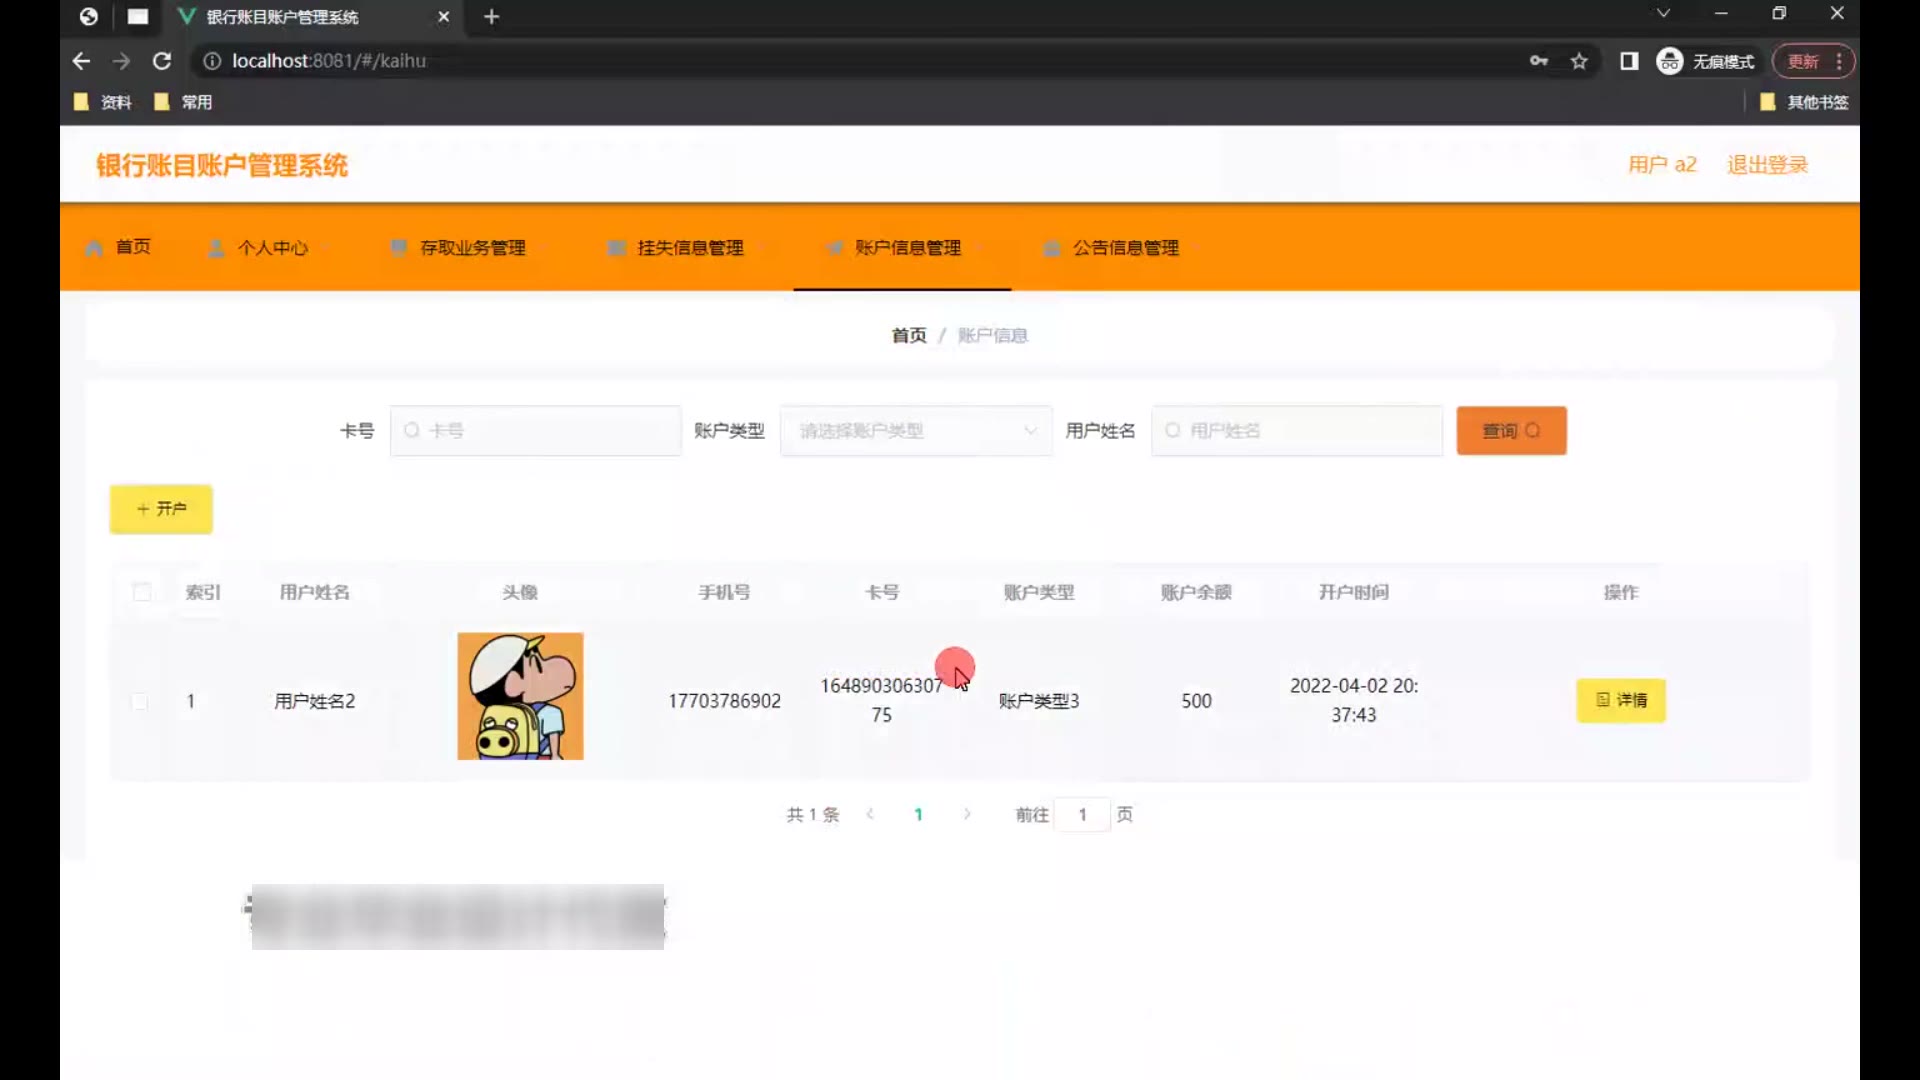Expand the 账户类型 dropdown
The width and height of the screenshot is (1920, 1080).
[x=915, y=431]
